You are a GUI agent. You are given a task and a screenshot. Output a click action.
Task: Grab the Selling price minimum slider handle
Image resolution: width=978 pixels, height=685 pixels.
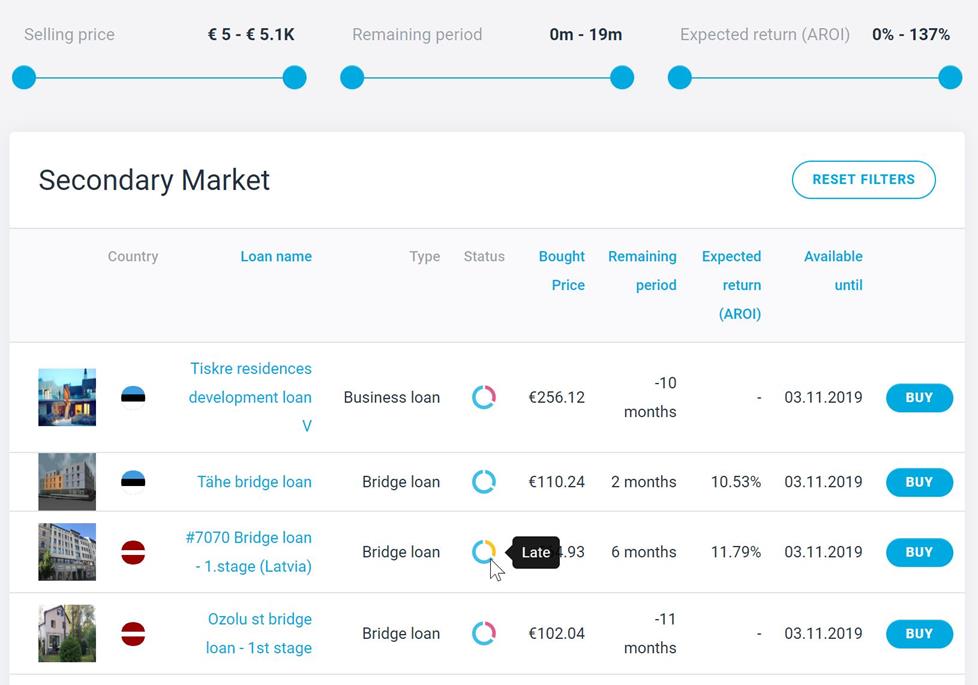point(24,78)
